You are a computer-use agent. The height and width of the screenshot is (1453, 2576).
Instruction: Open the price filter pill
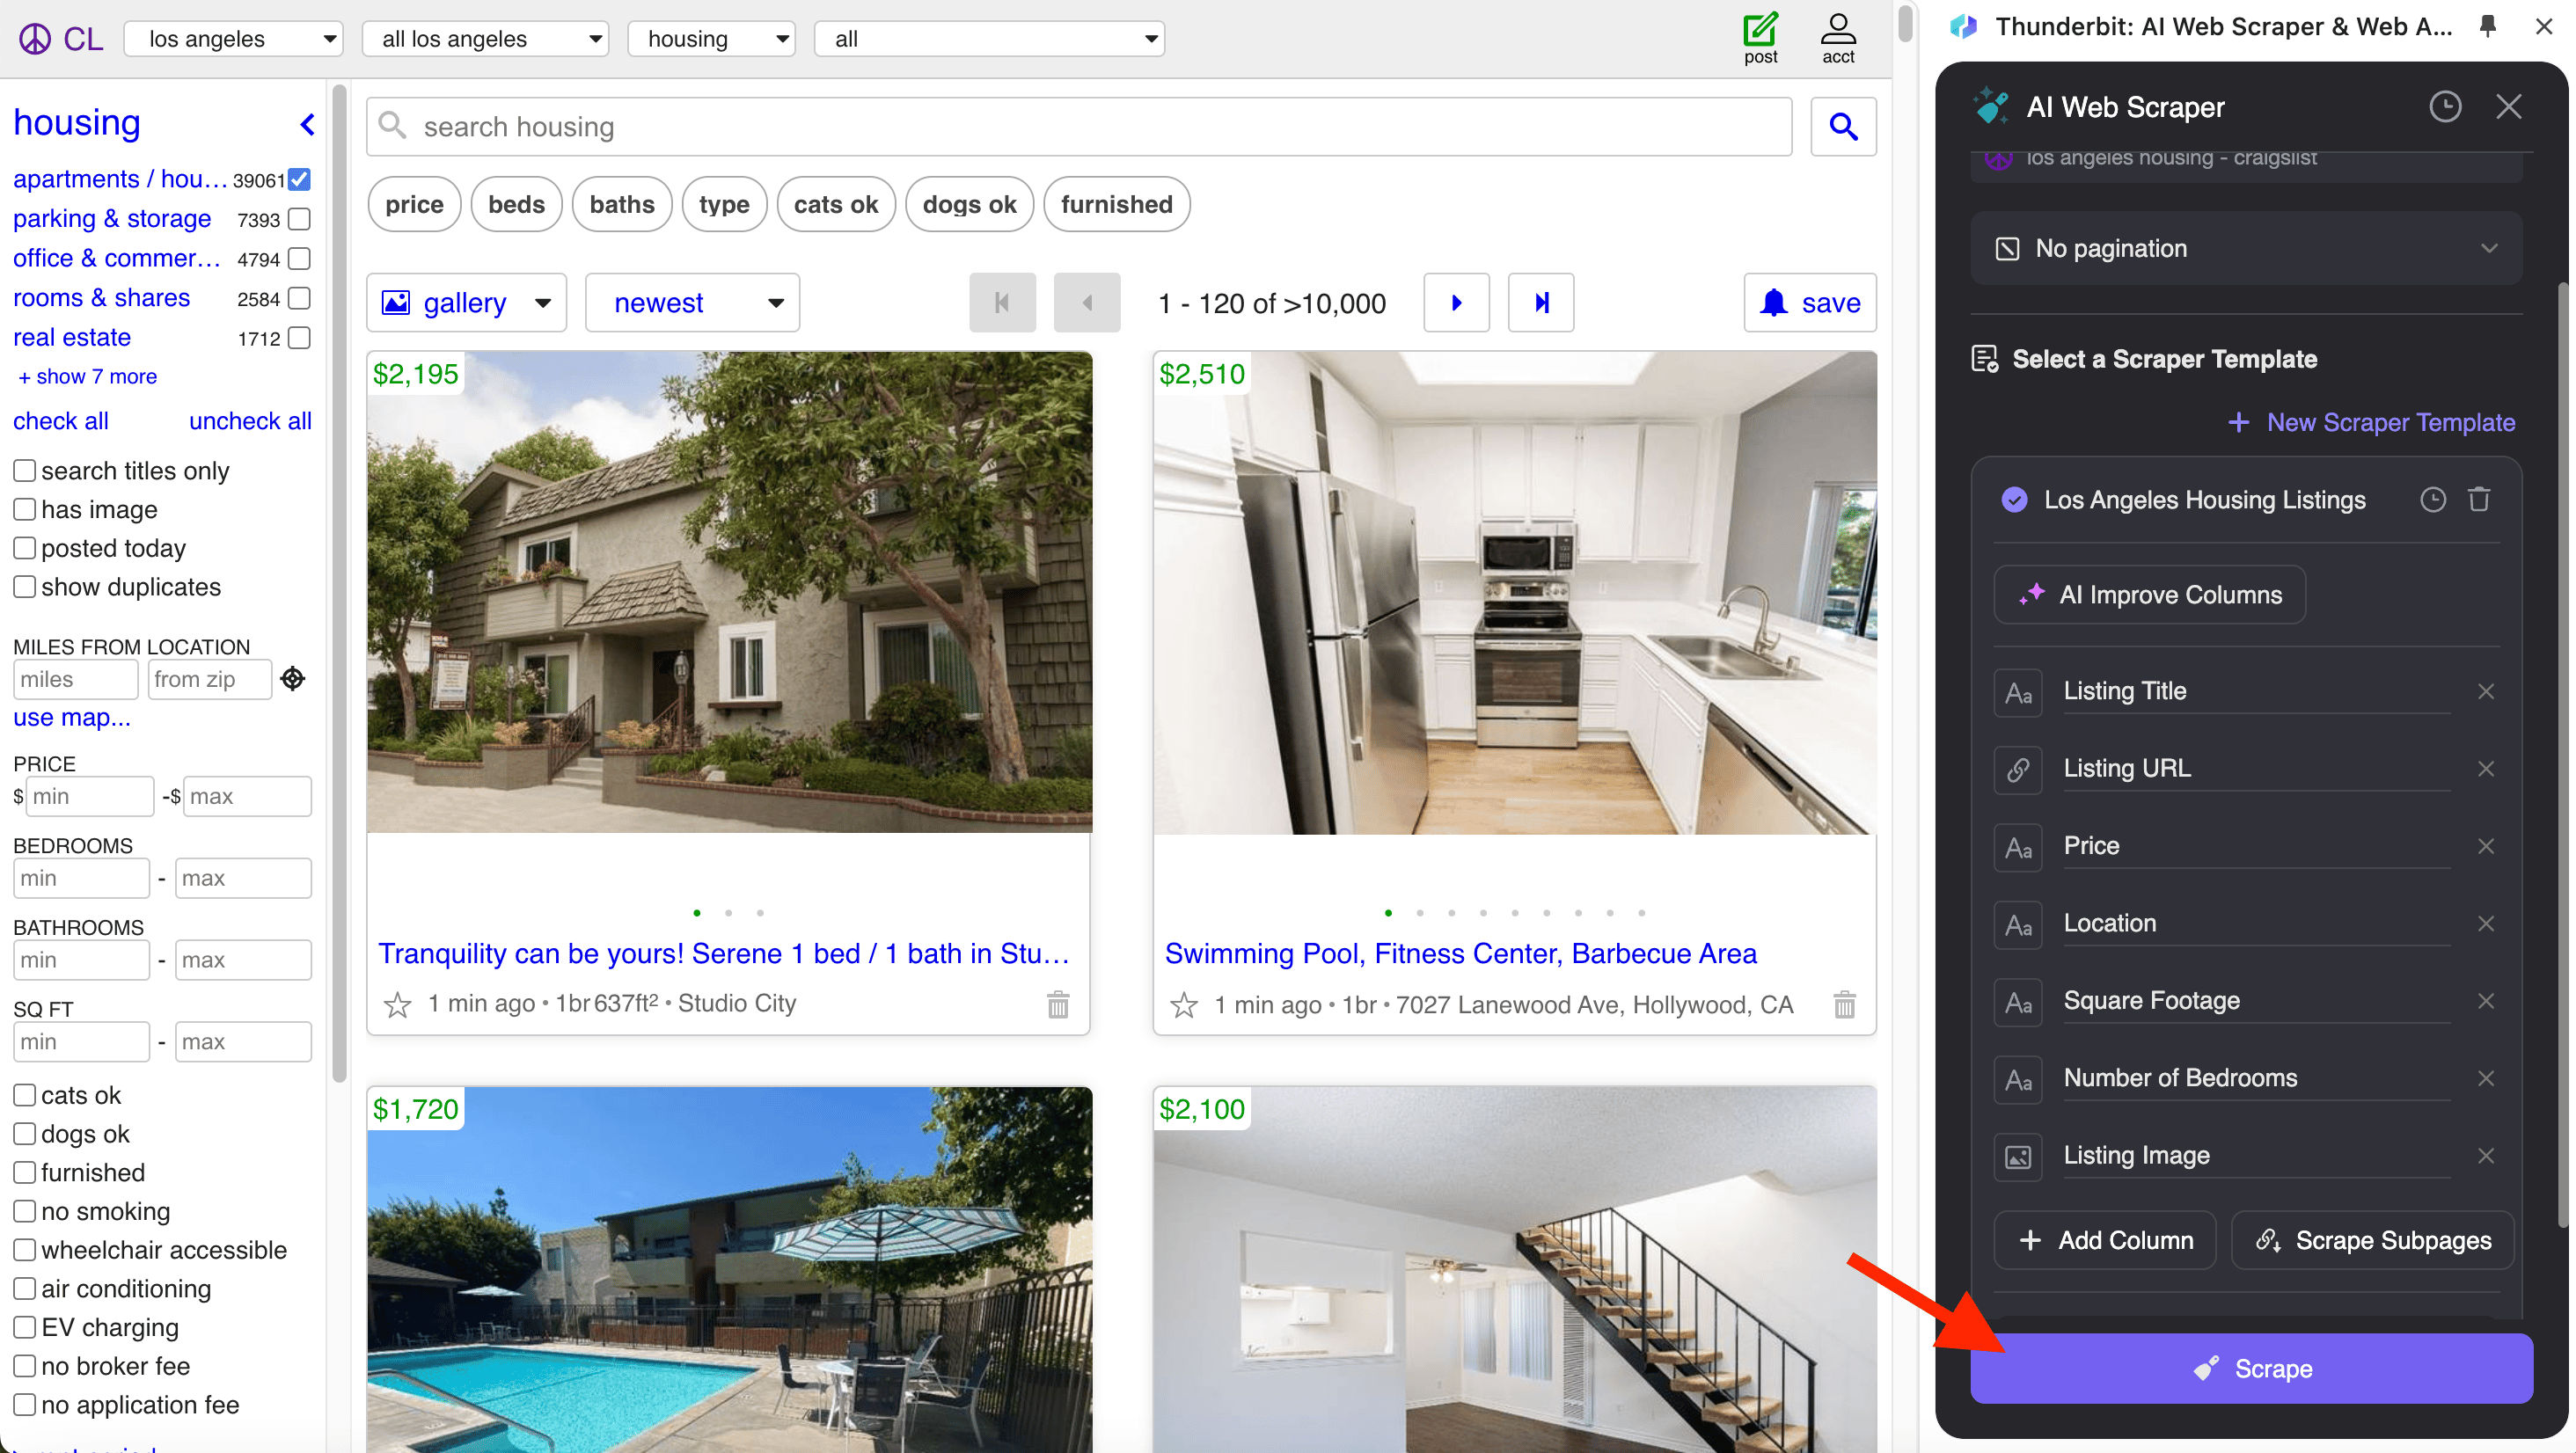point(414,205)
